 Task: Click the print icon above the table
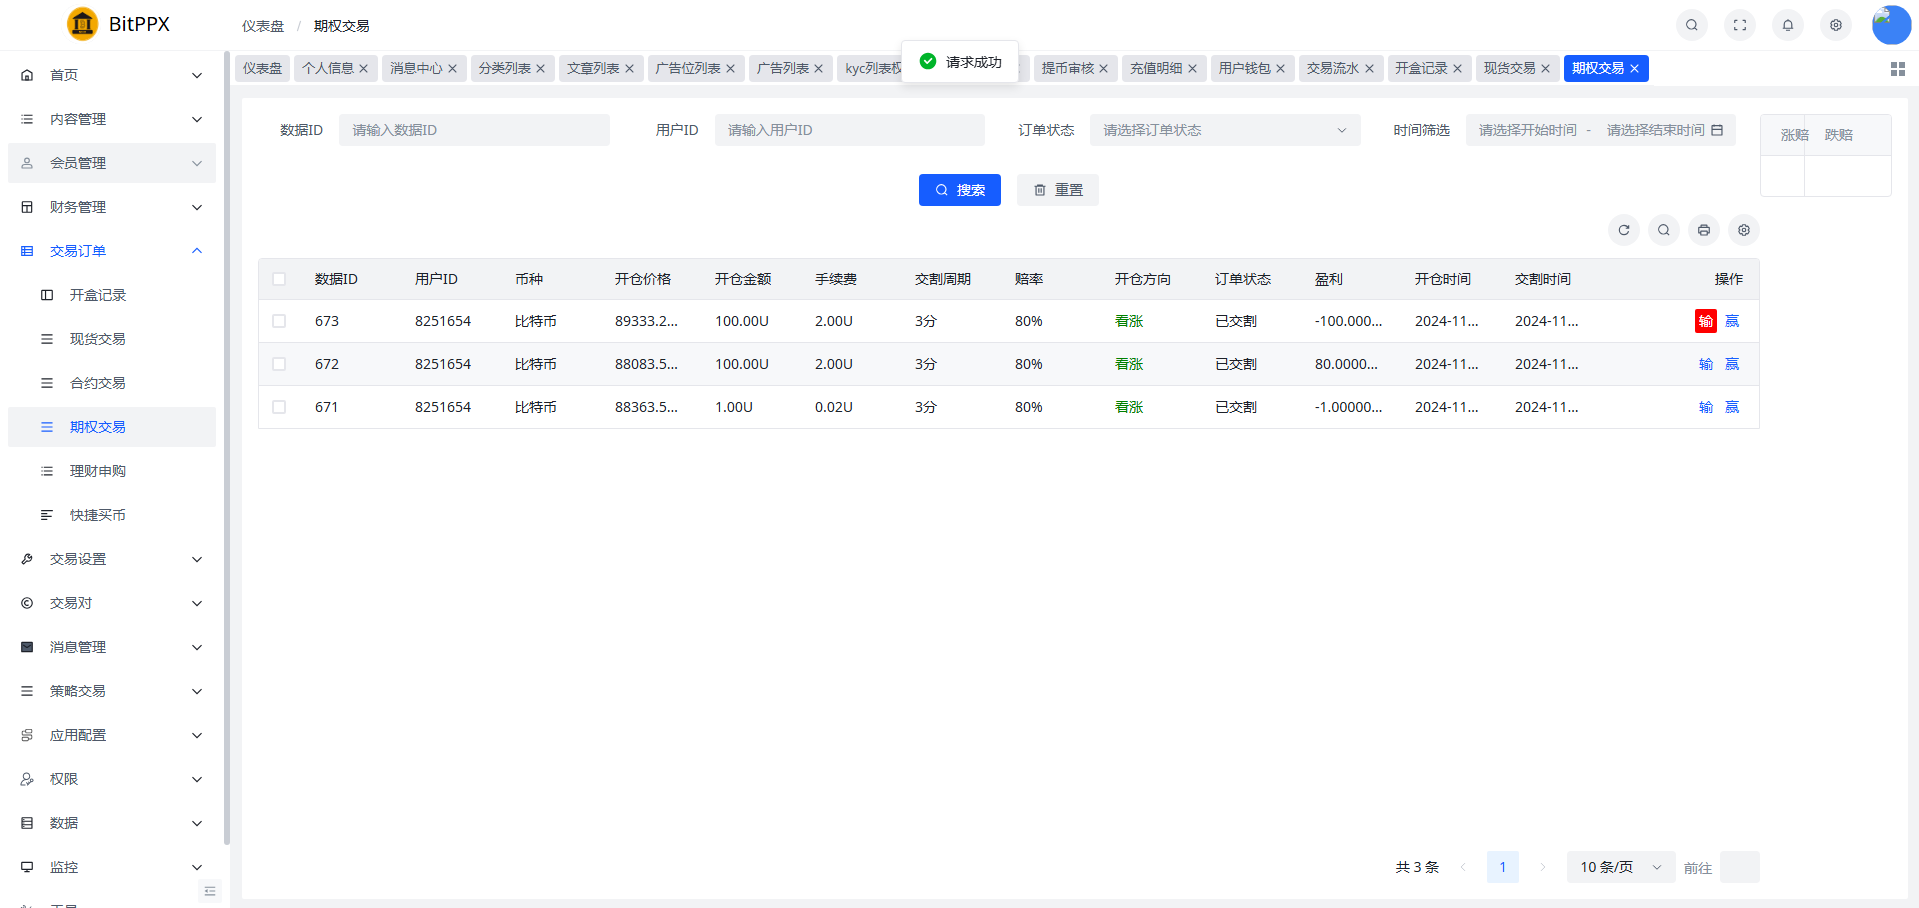[x=1703, y=230]
